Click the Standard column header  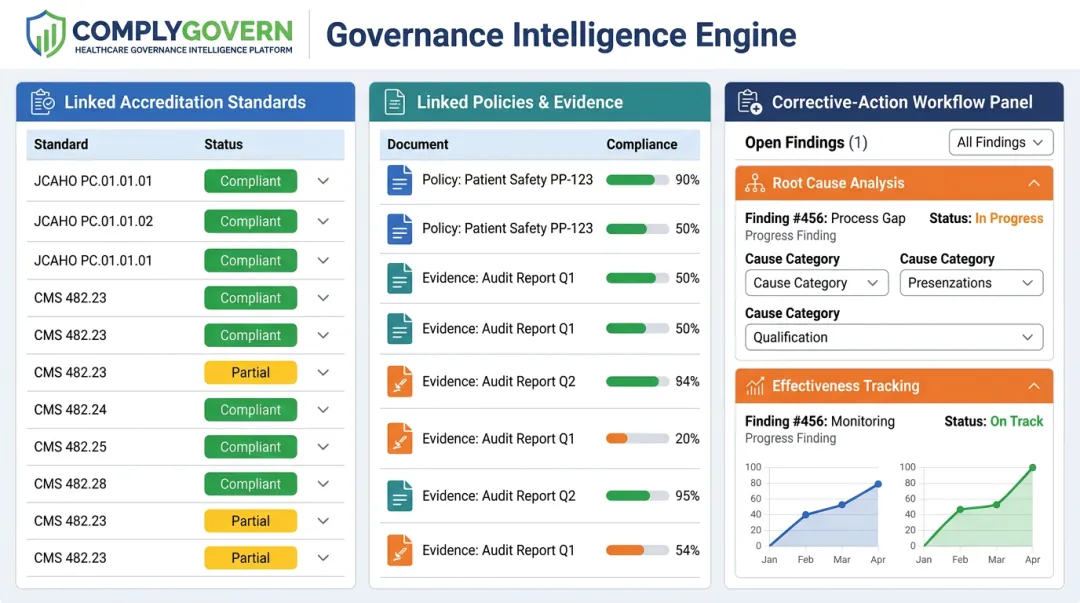point(61,145)
